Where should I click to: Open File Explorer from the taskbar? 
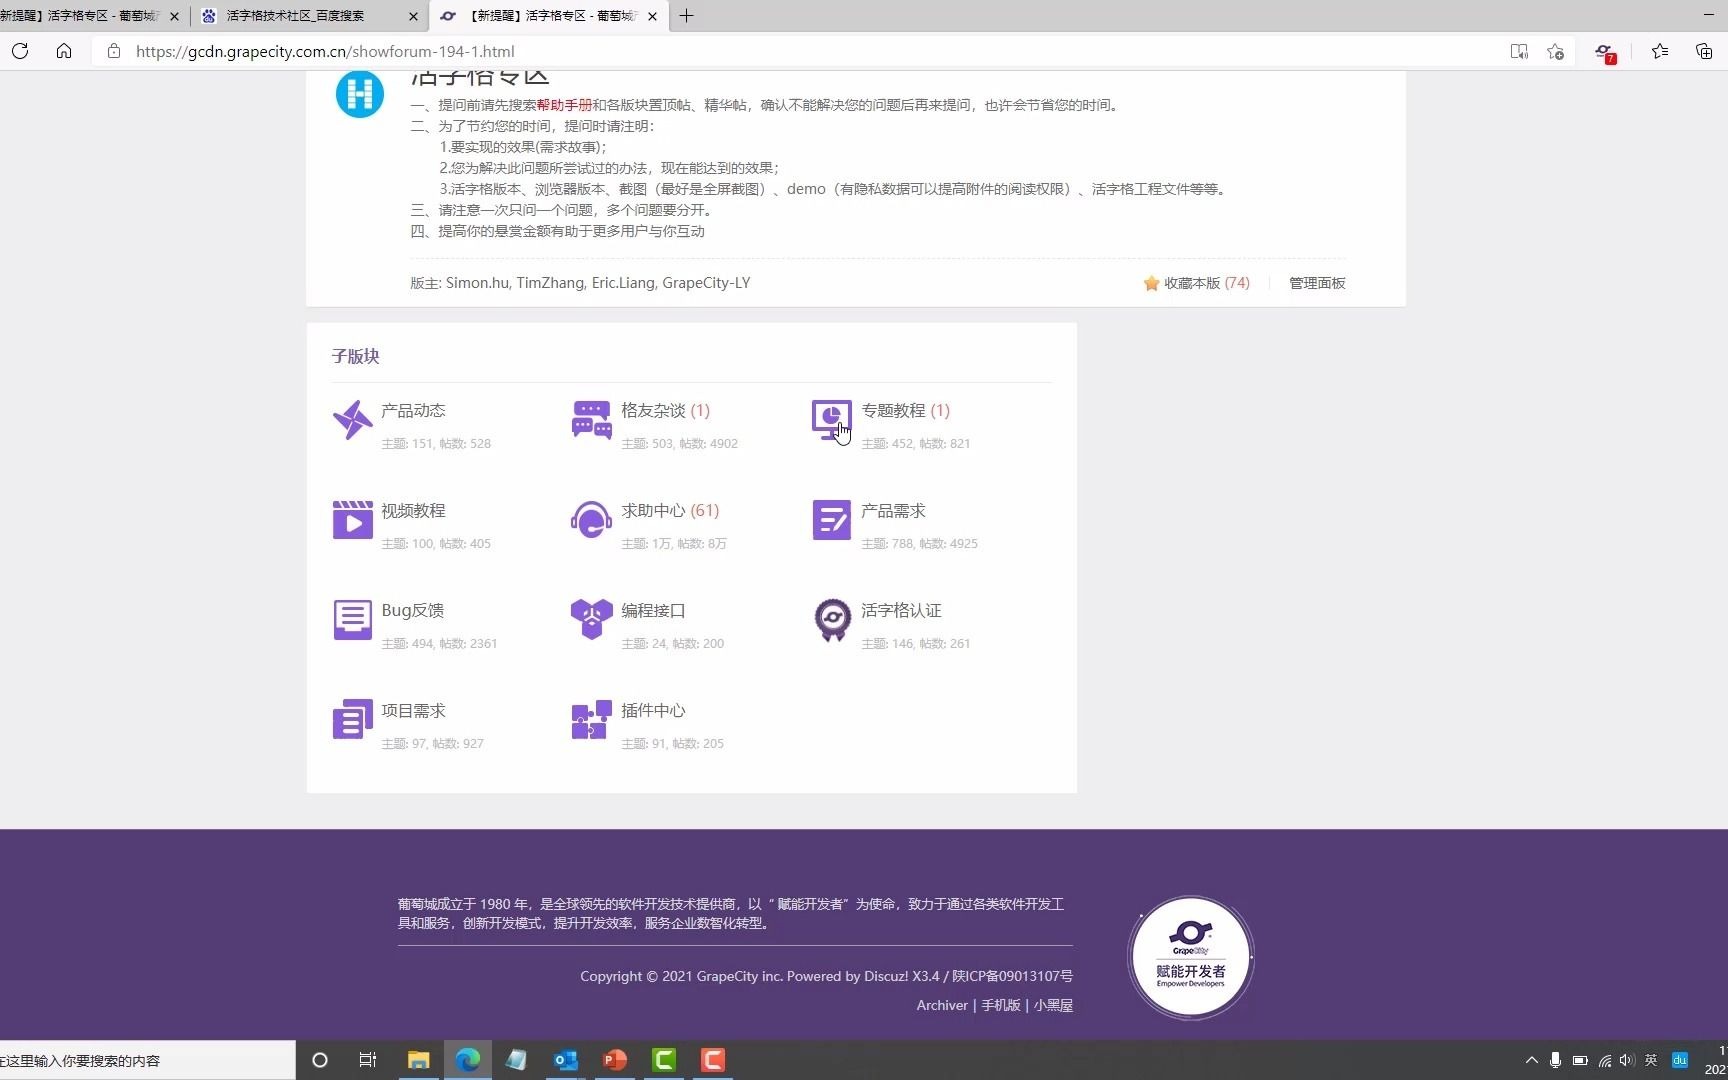[418, 1060]
